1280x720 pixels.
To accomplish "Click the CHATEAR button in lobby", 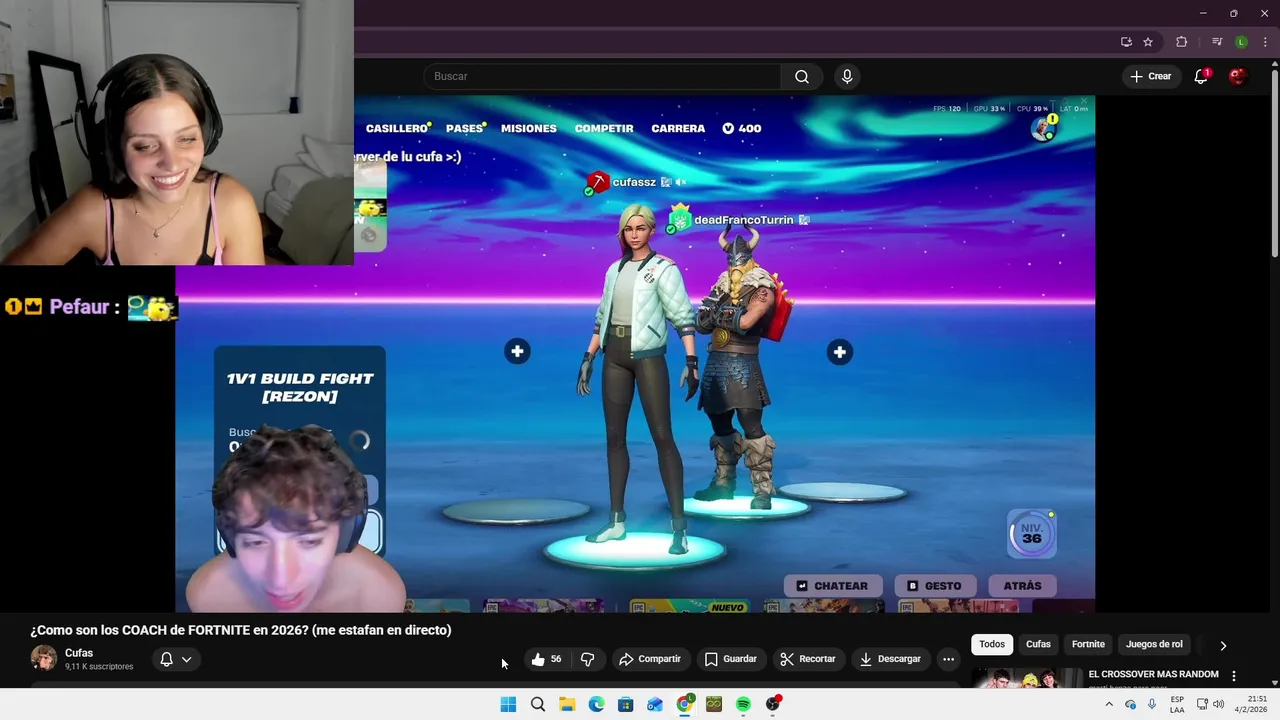I will tap(832, 586).
